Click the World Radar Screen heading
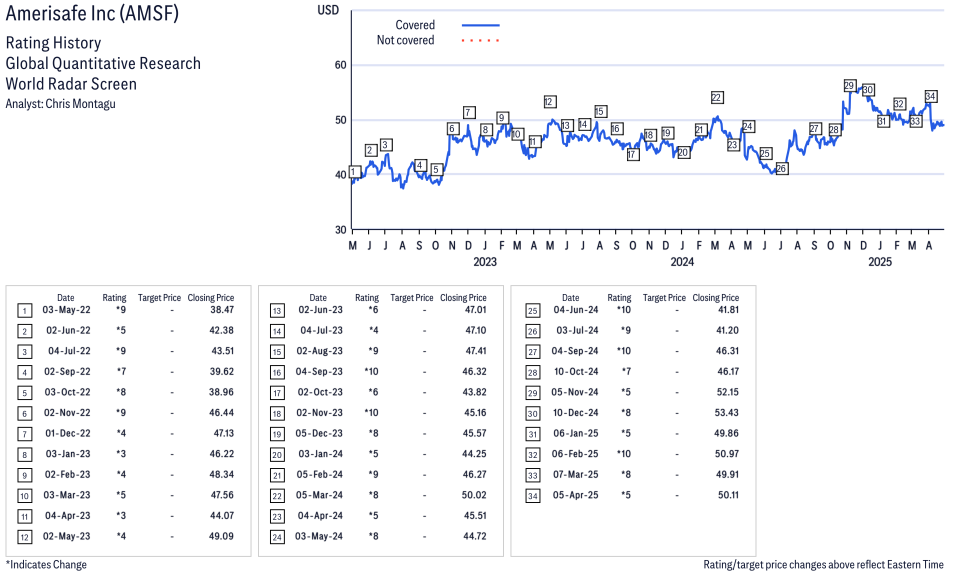 (x=71, y=84)
